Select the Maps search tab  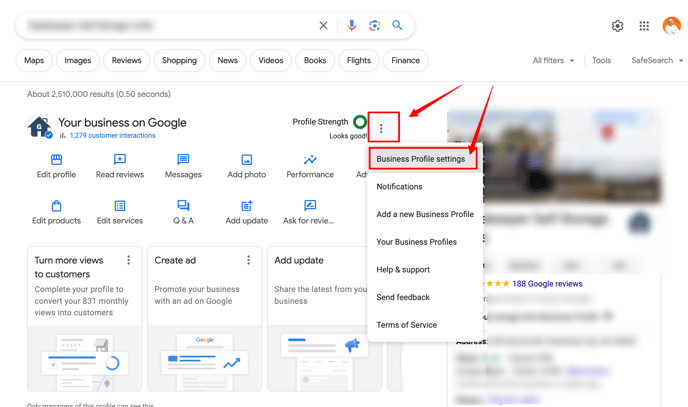pos(34,61)
